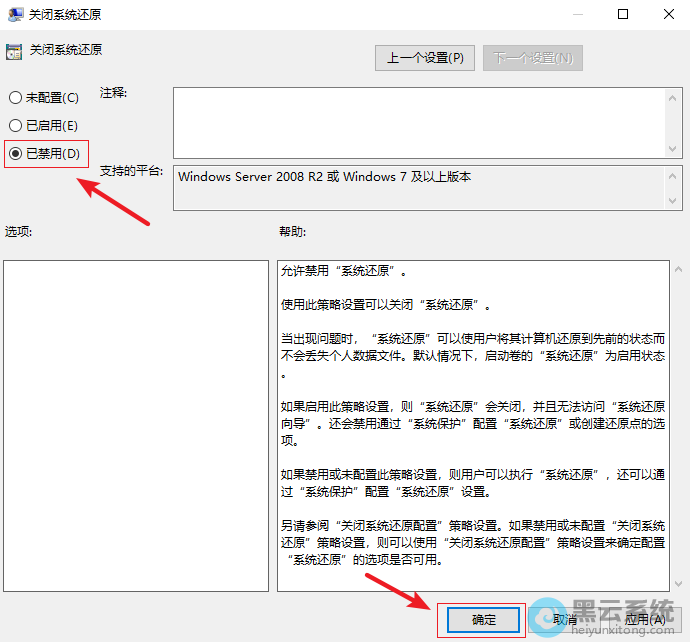Click the up arrow in 注释 box scrollbar
The image size is (690, 642).
pos(673,98)
